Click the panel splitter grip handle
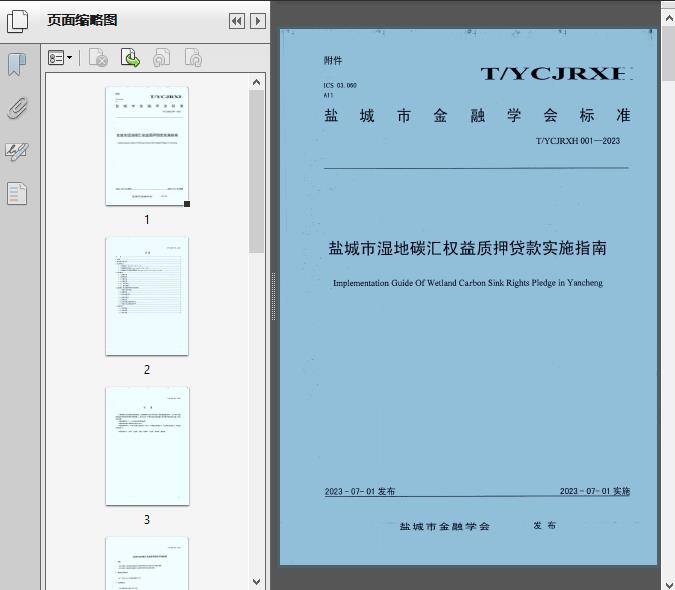Image resolution: width=675 pixels, height=590 pixels. [x=273, y=297]
